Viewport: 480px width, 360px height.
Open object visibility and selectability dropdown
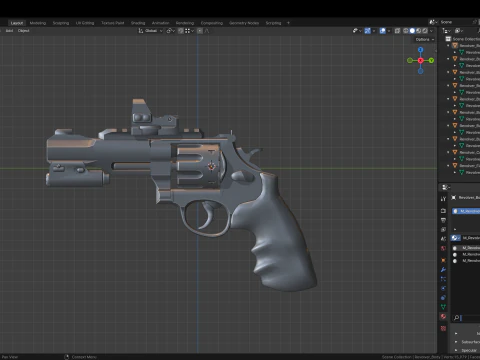(x=357, y=31)
